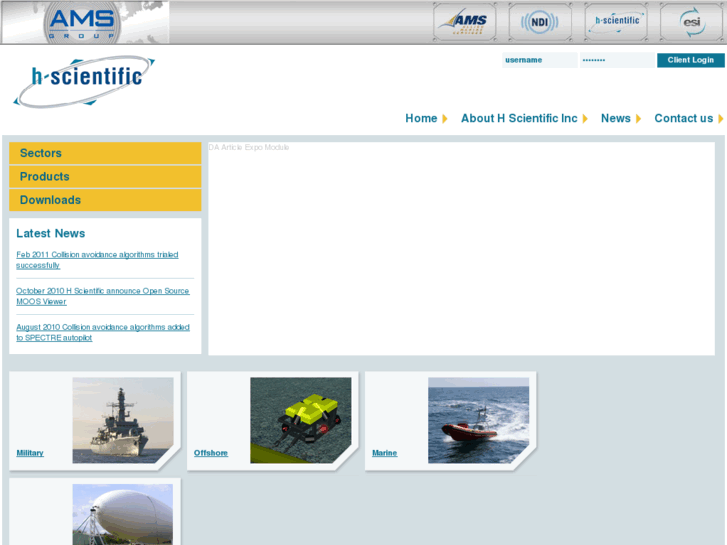This screenshot has height=545, width=727.
Task: Open August 2010 SPECTRE autopilot news link
Action: click(x=103, y=333)
